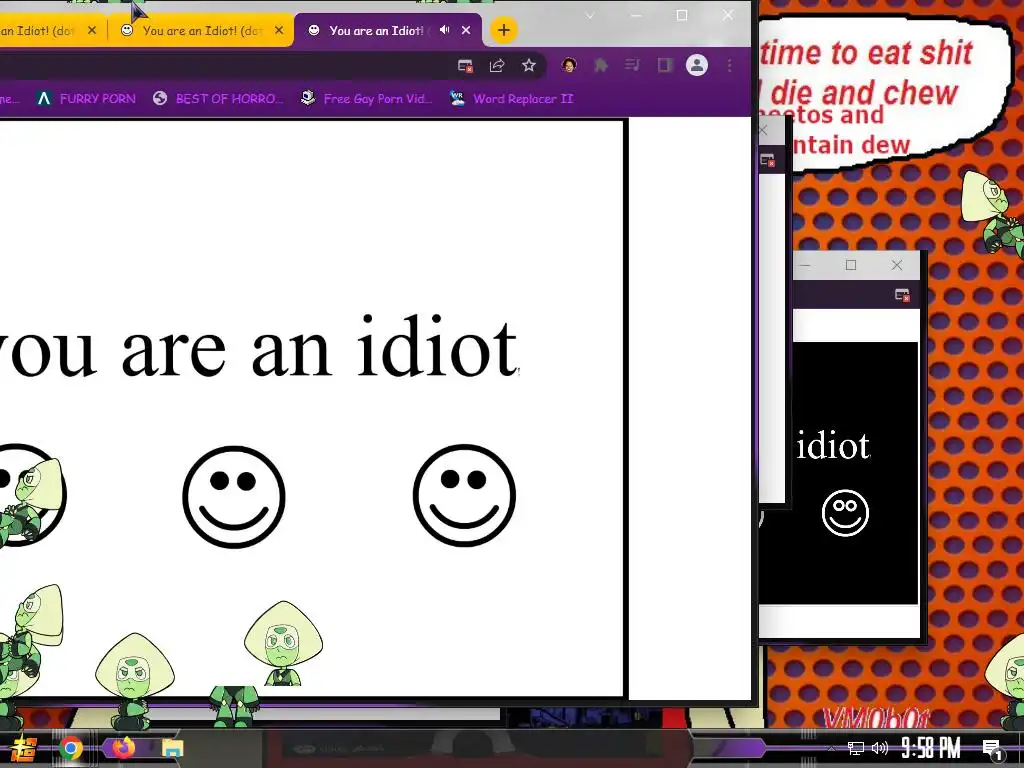Image resolution: width=1024 pixels, height=768 pixels.
Task: Close the leftmost 'an Idiot!' tab
Action: pos(92,30)
